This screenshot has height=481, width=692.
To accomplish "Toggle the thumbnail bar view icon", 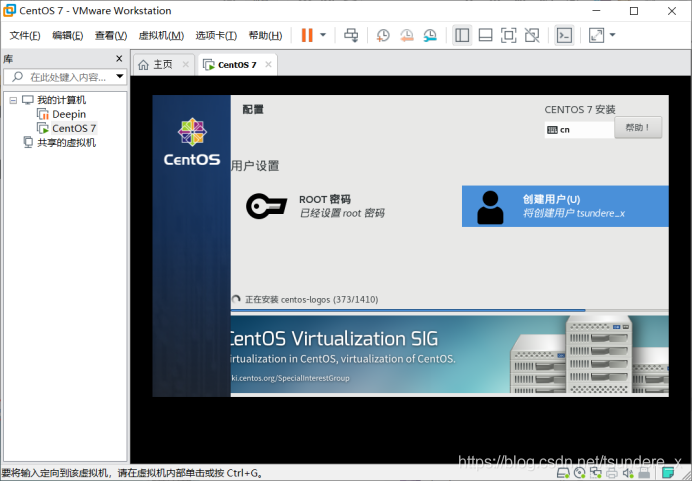I will 485,35.
